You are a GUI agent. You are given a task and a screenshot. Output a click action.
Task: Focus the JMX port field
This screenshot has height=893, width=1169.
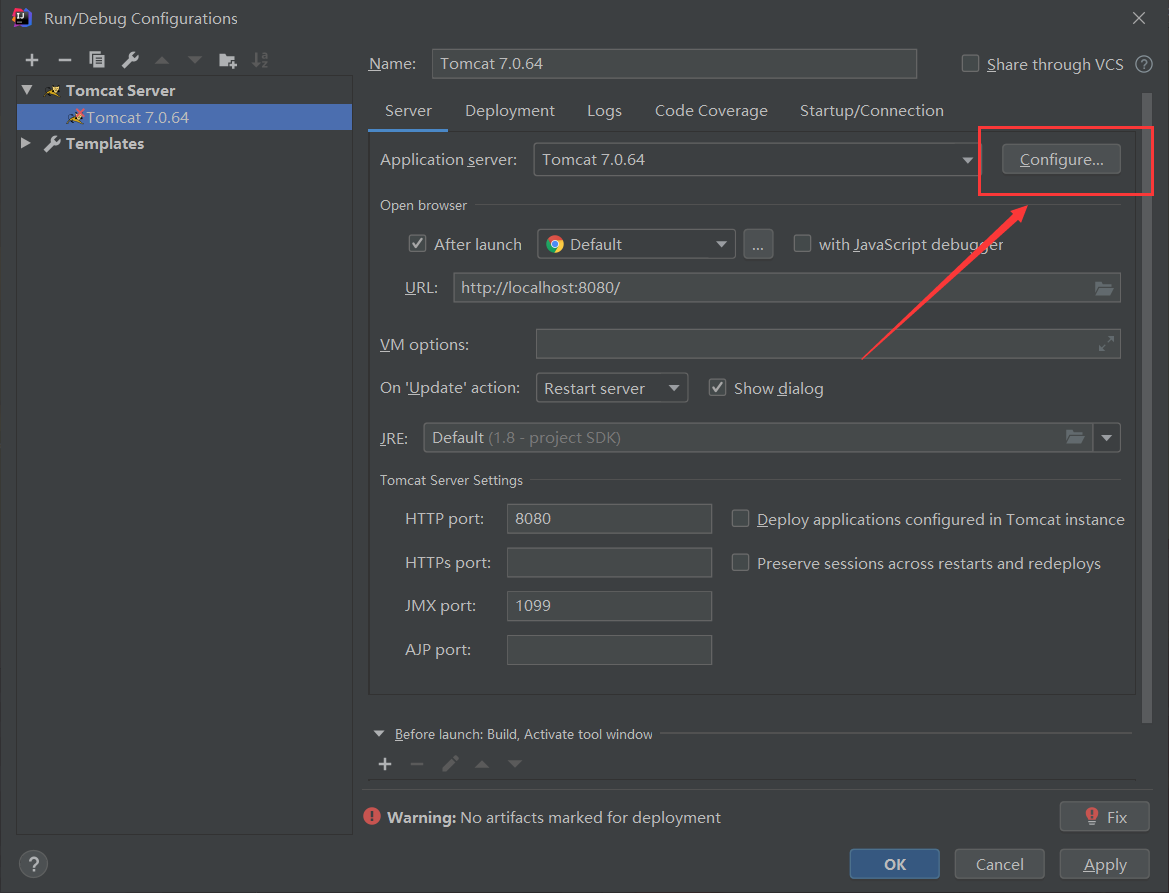(609, 606)
